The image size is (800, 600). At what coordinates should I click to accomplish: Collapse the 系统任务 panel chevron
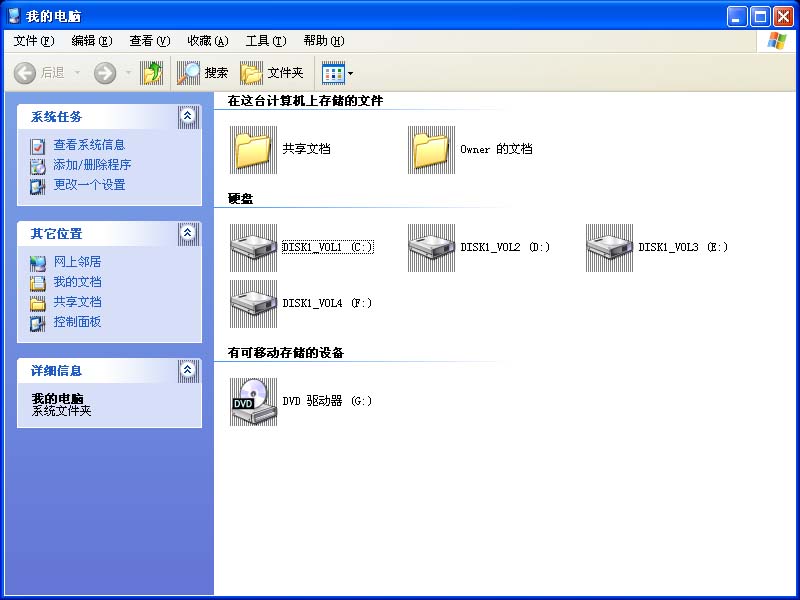188,117
